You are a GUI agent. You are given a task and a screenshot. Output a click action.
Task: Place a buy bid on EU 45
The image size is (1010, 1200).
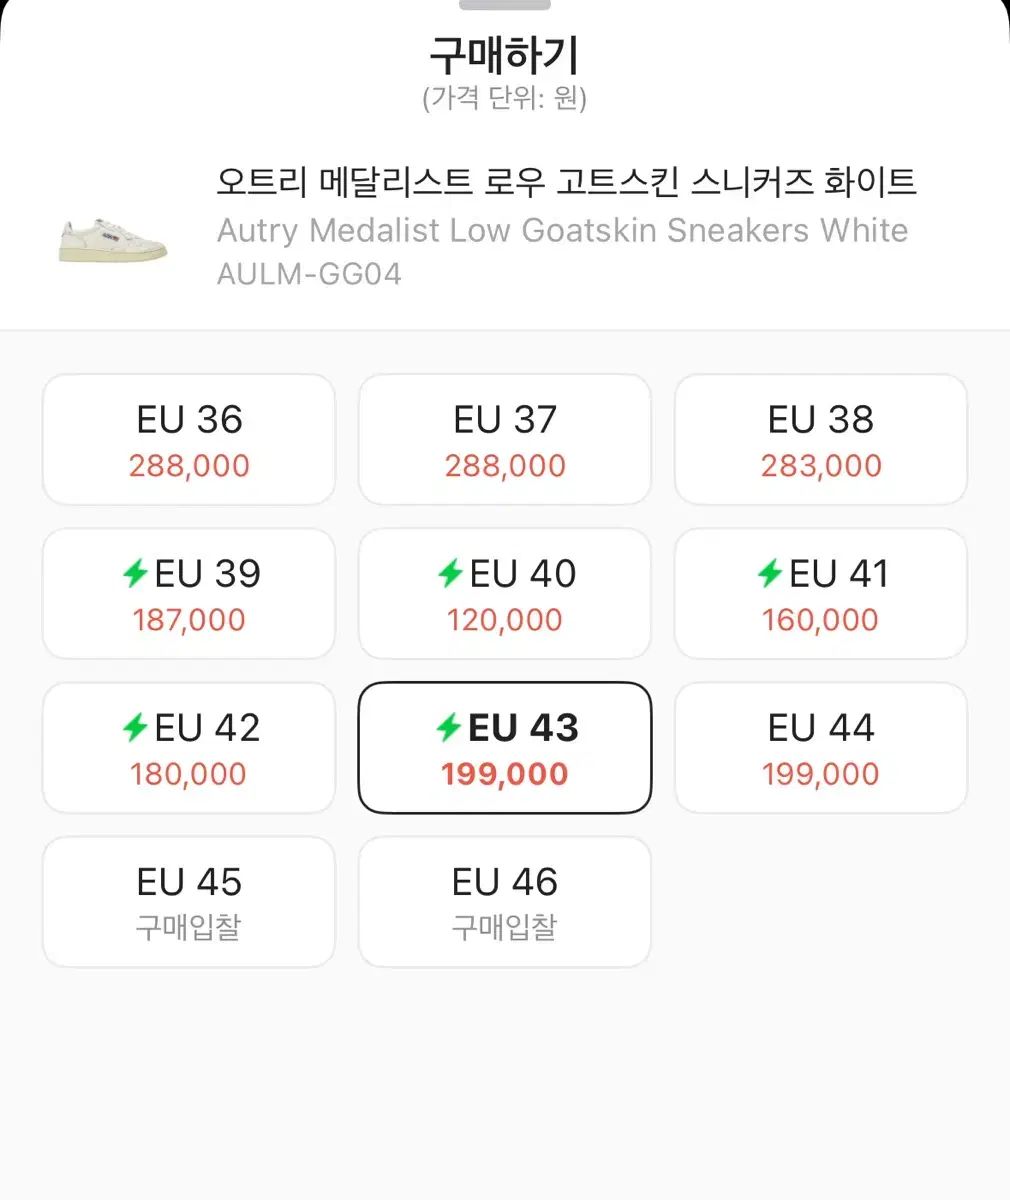point(189,902)
